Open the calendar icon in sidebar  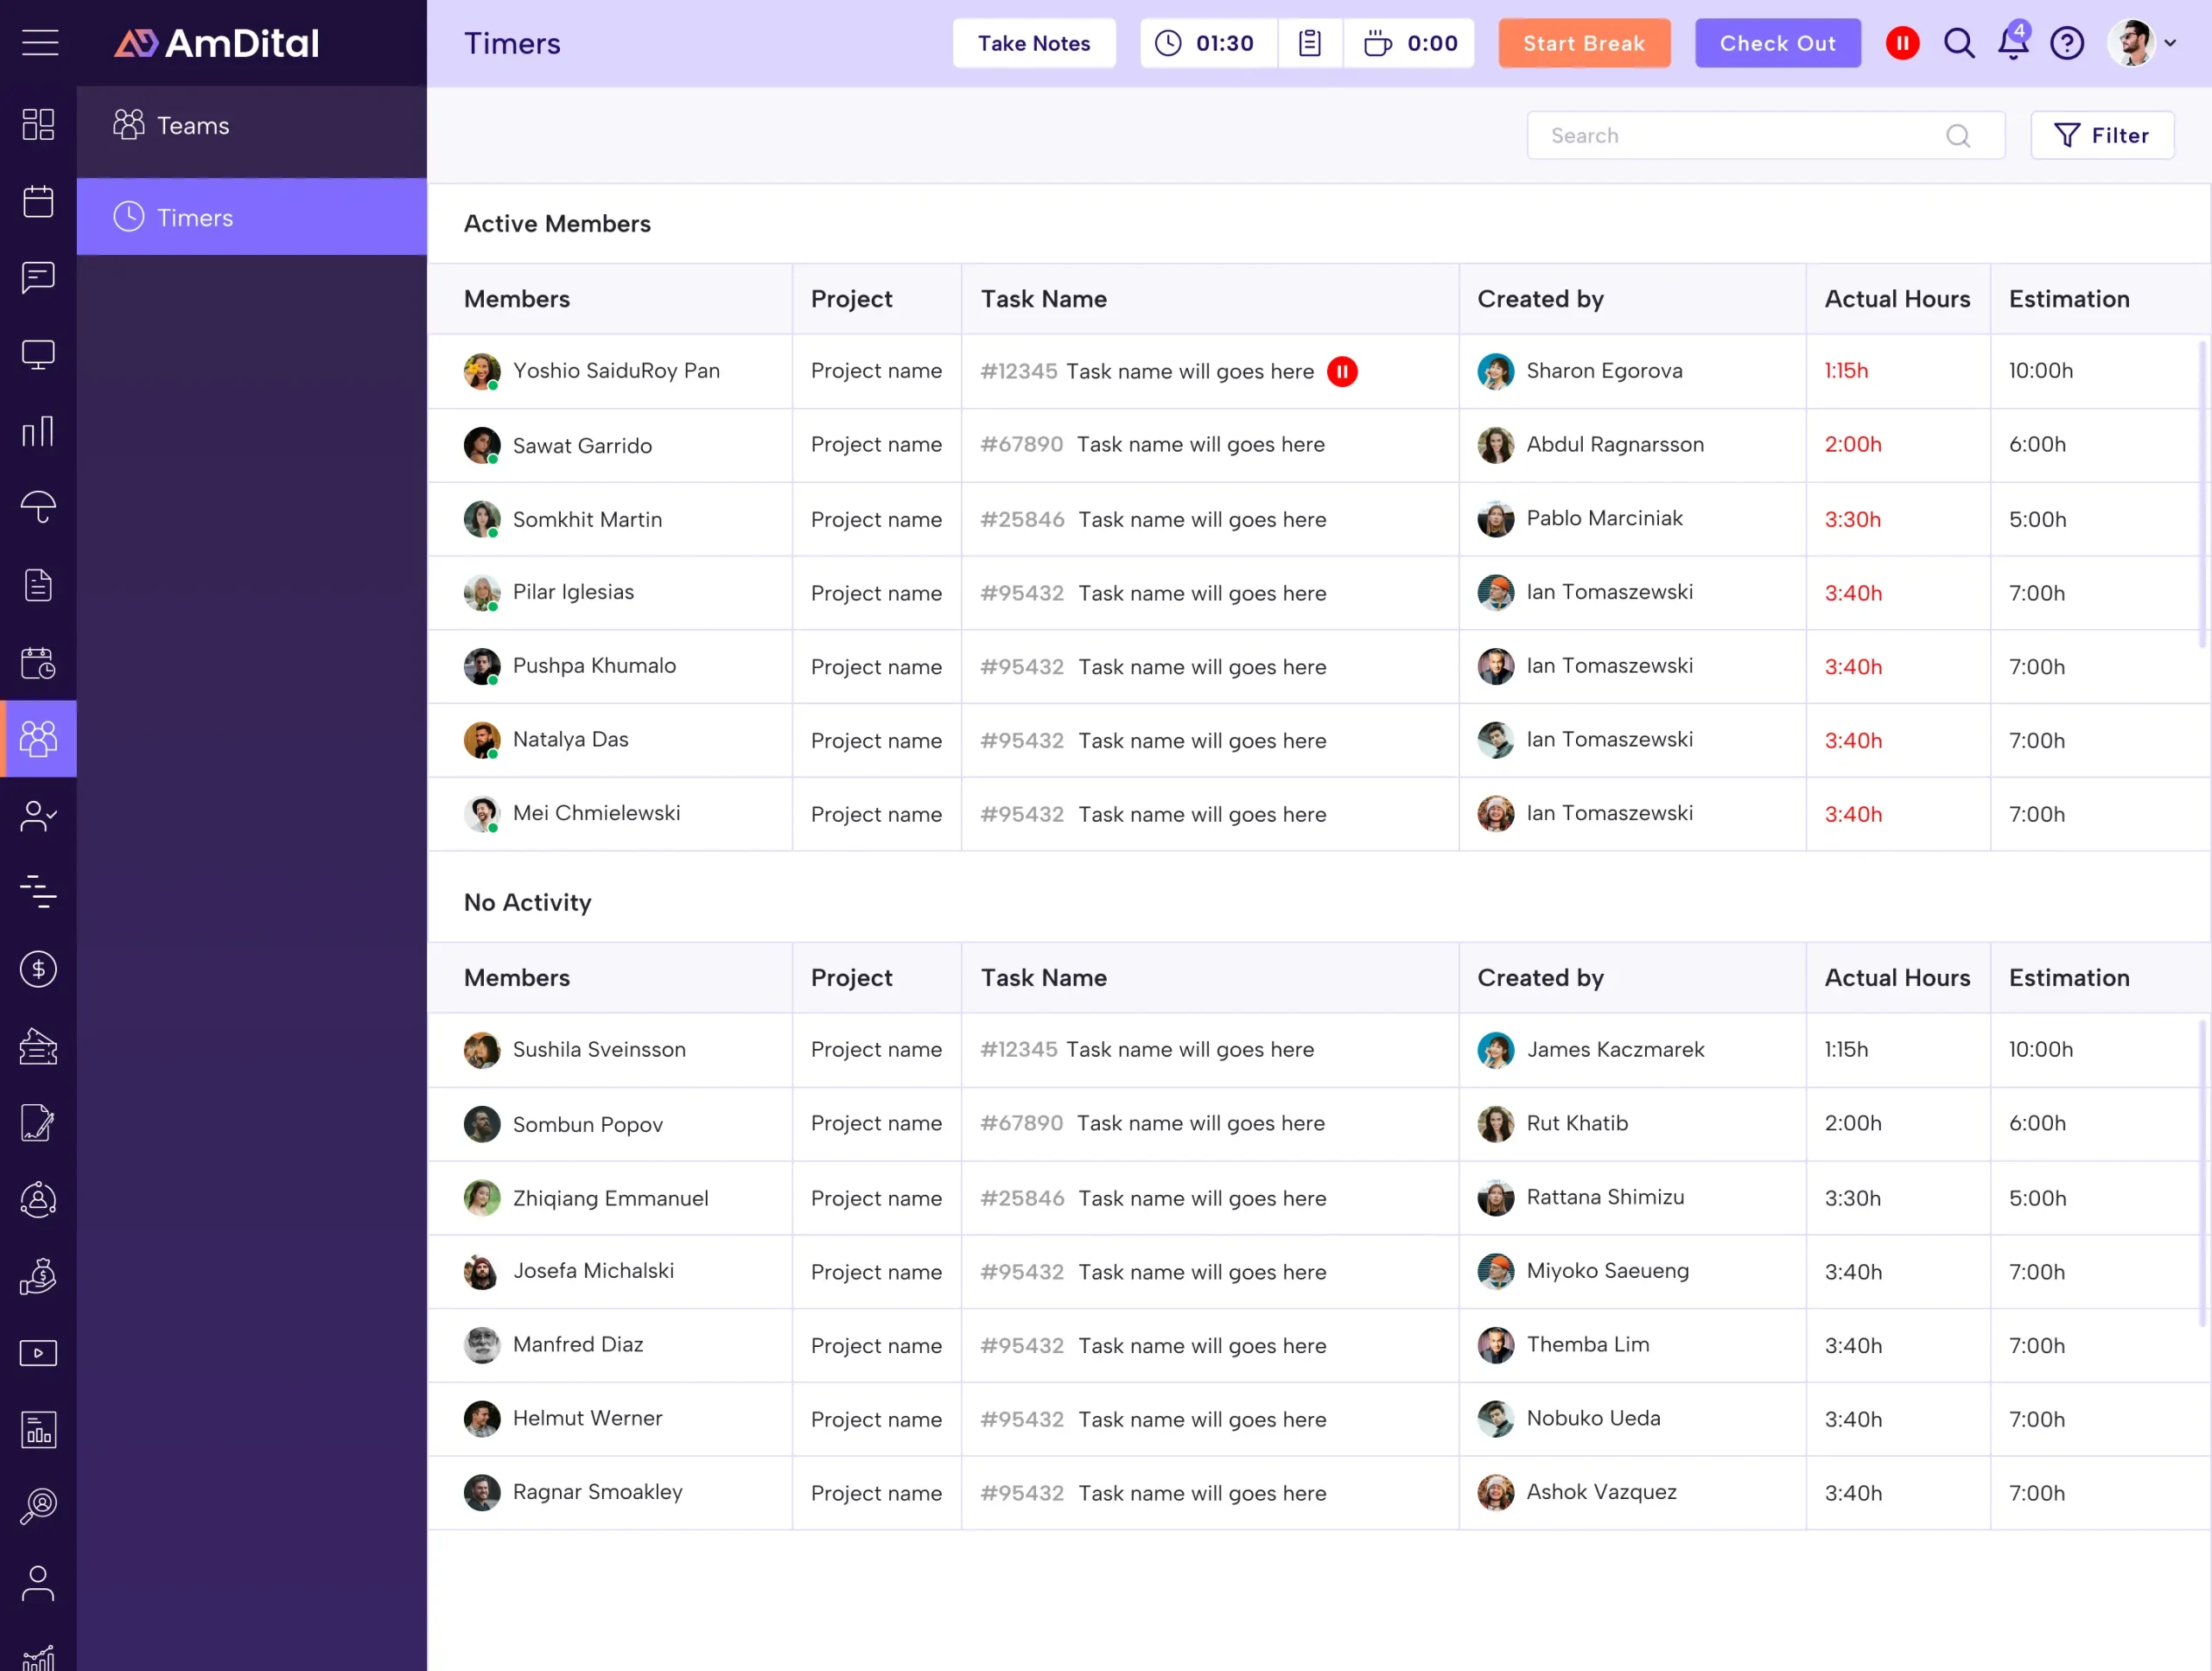[38, 201]
